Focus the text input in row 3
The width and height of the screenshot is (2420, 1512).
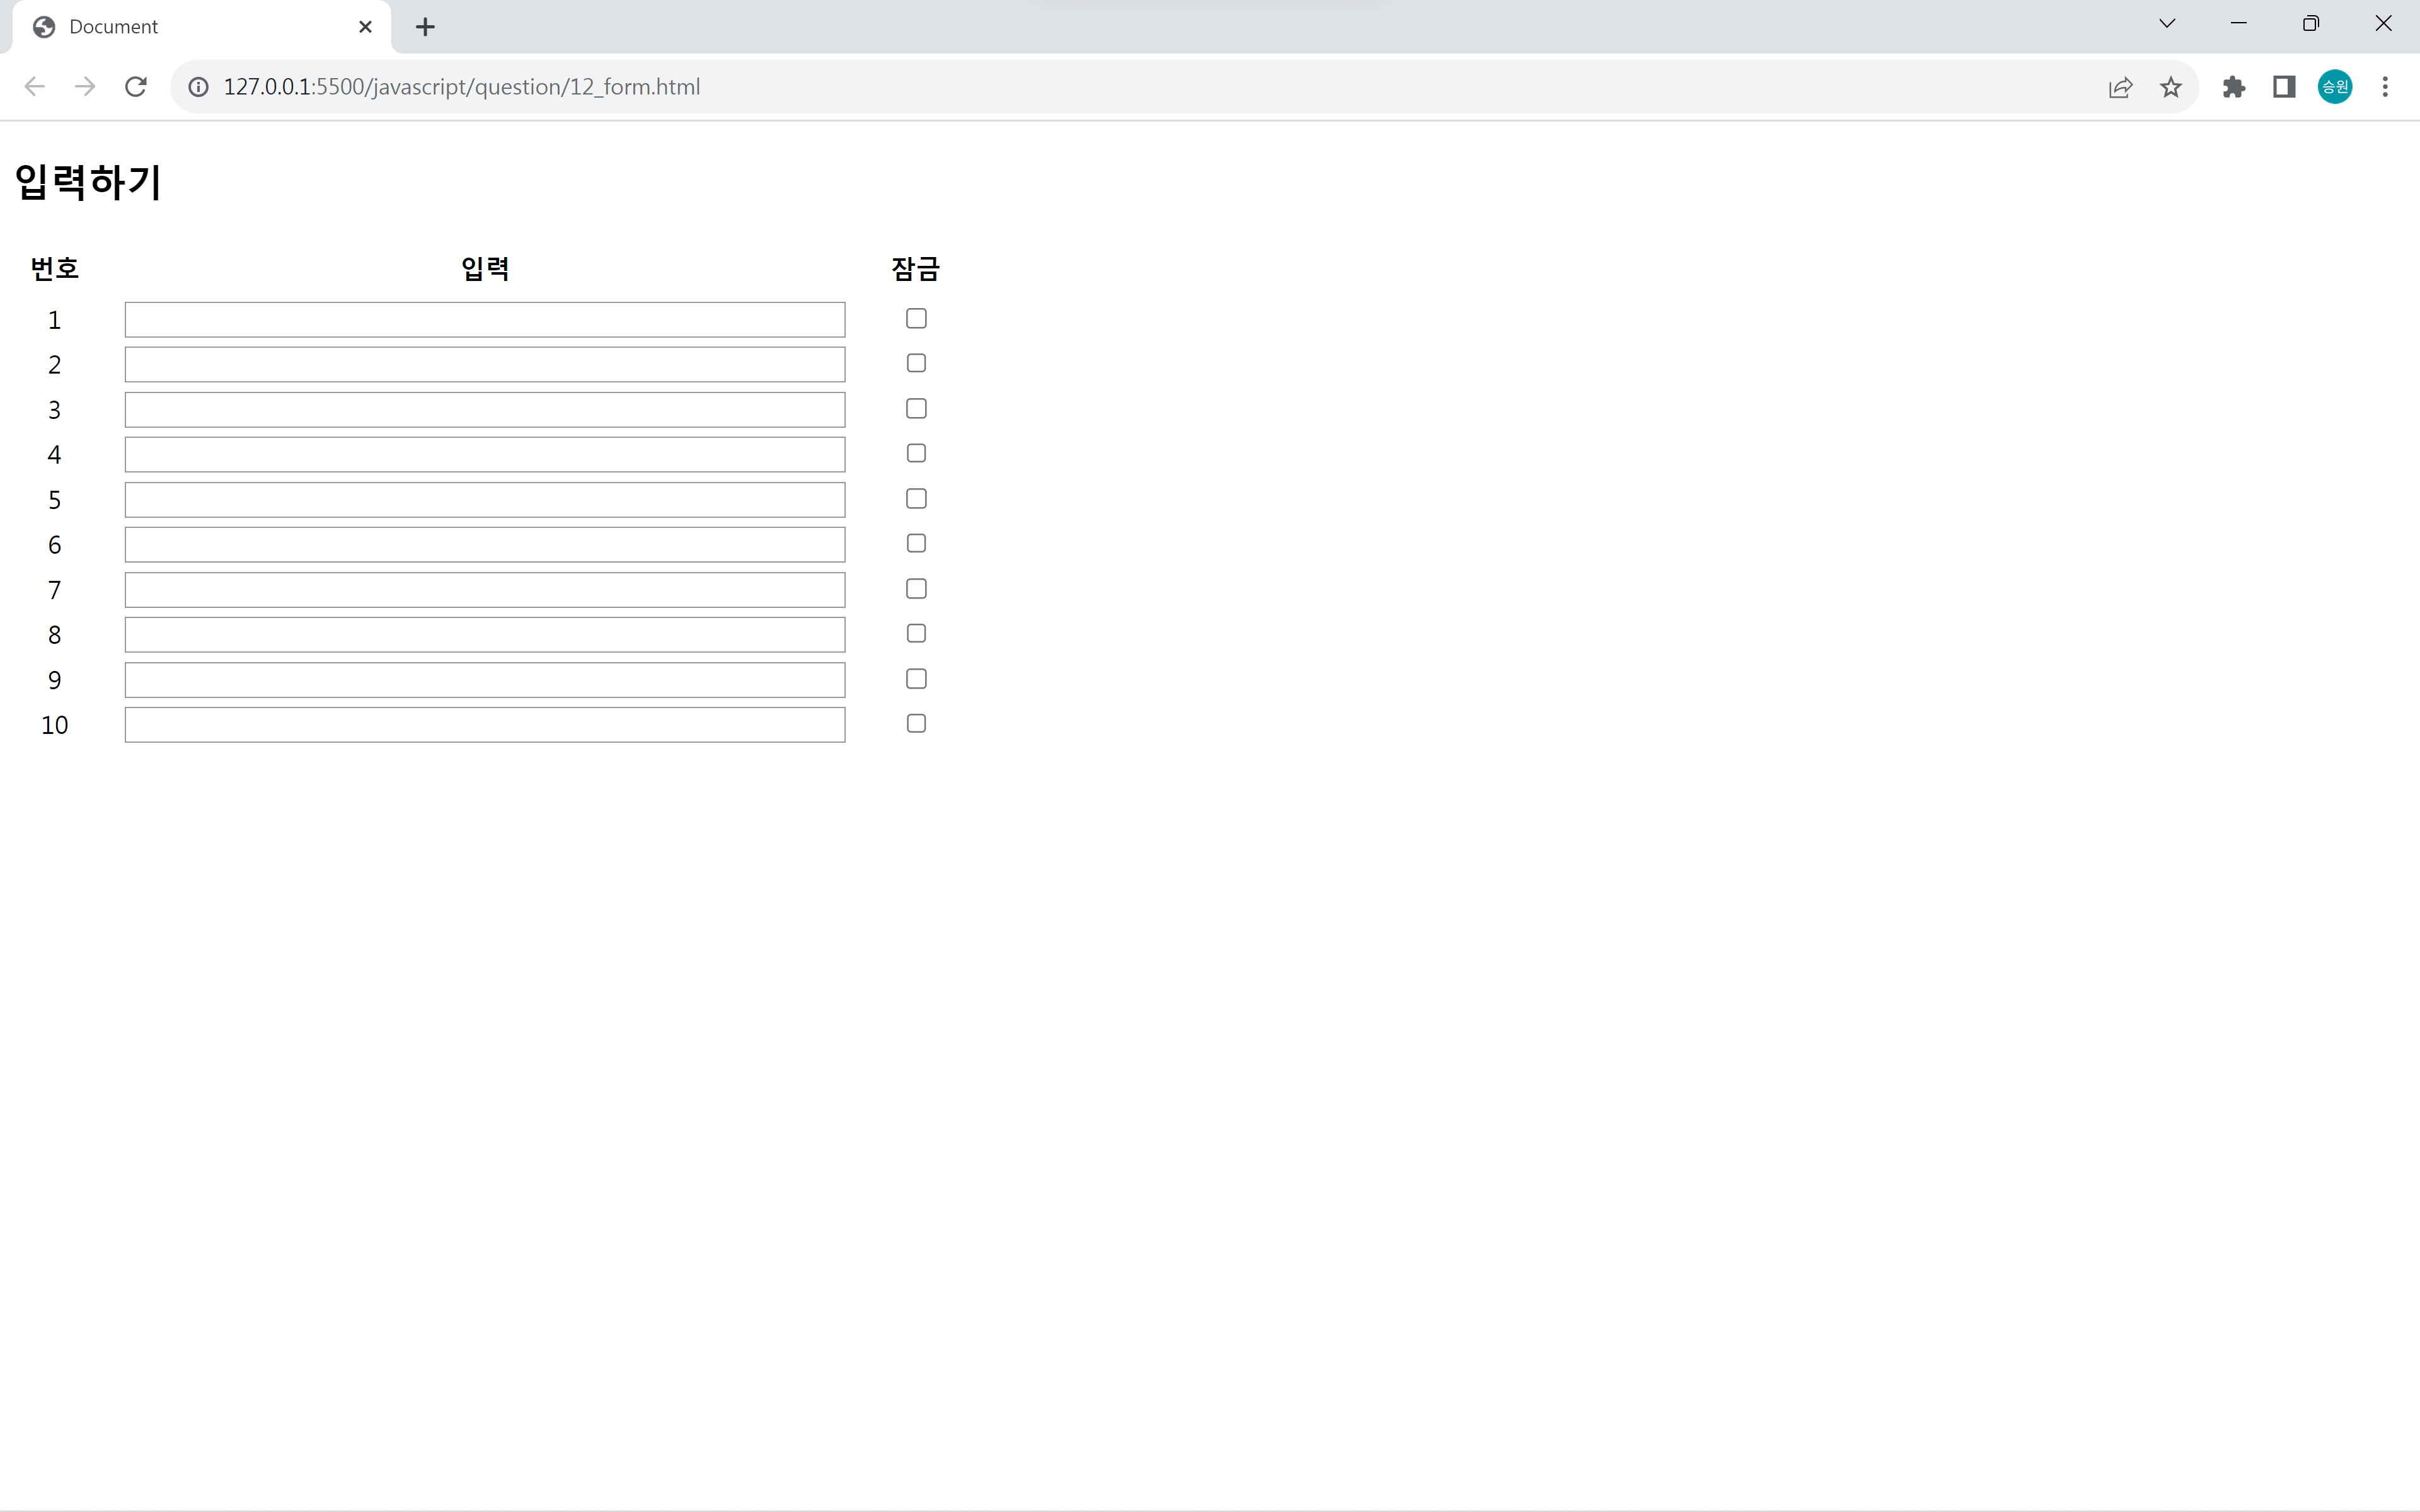[485, 409]
